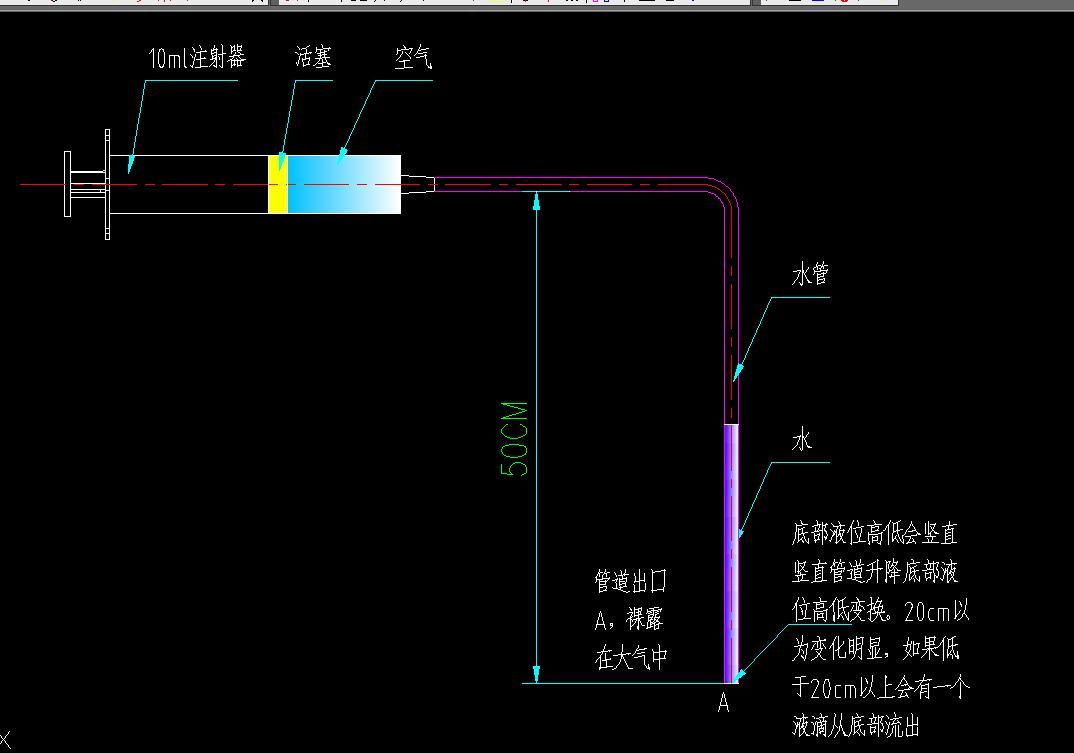Select the 水 text label

point(802,440)
